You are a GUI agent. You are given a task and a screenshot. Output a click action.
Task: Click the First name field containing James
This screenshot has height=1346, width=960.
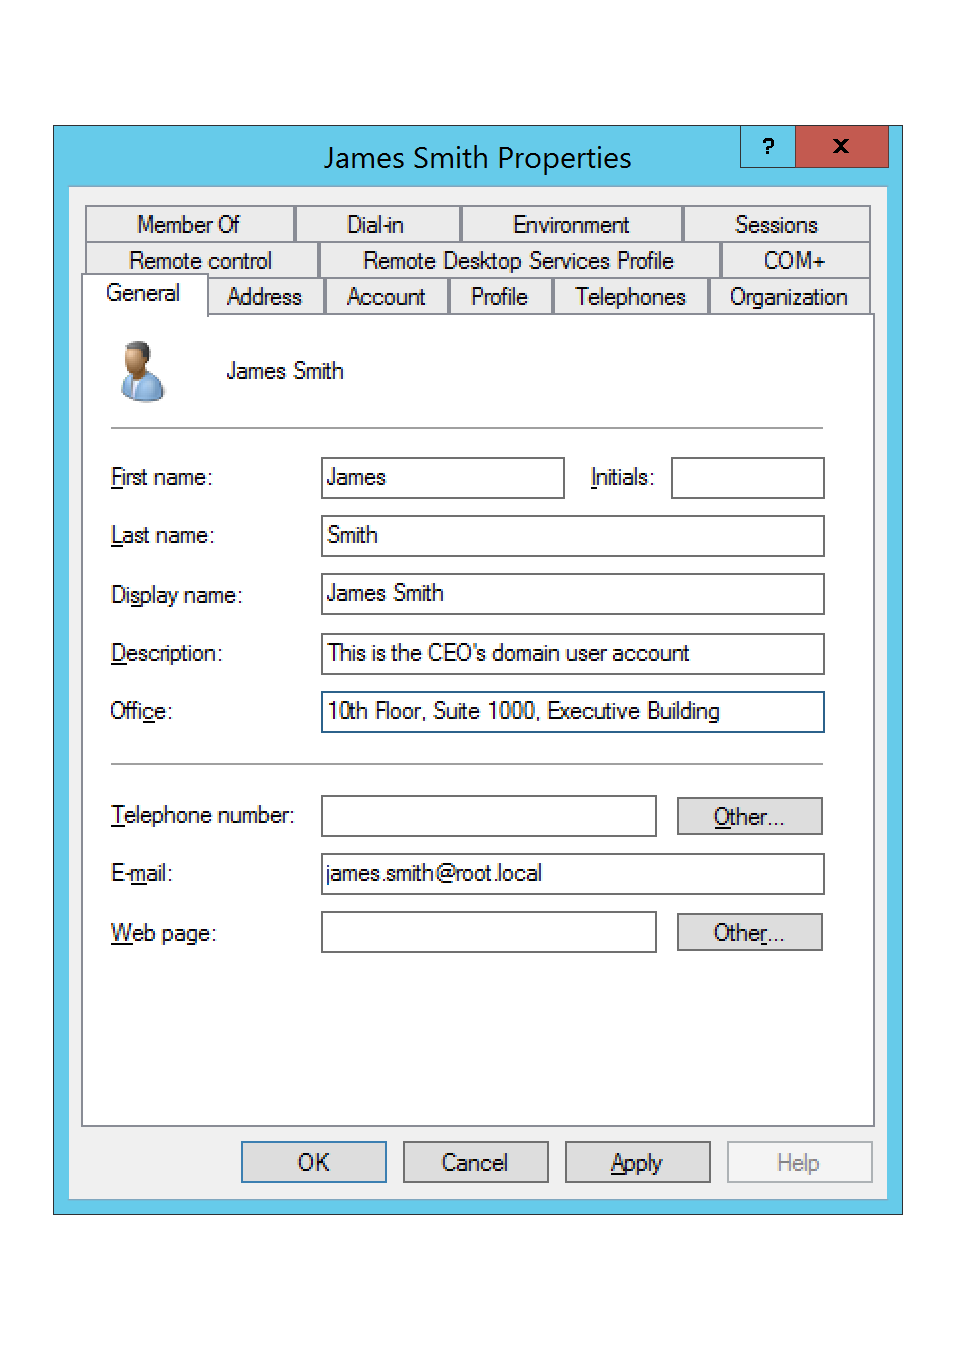point(443,478)
